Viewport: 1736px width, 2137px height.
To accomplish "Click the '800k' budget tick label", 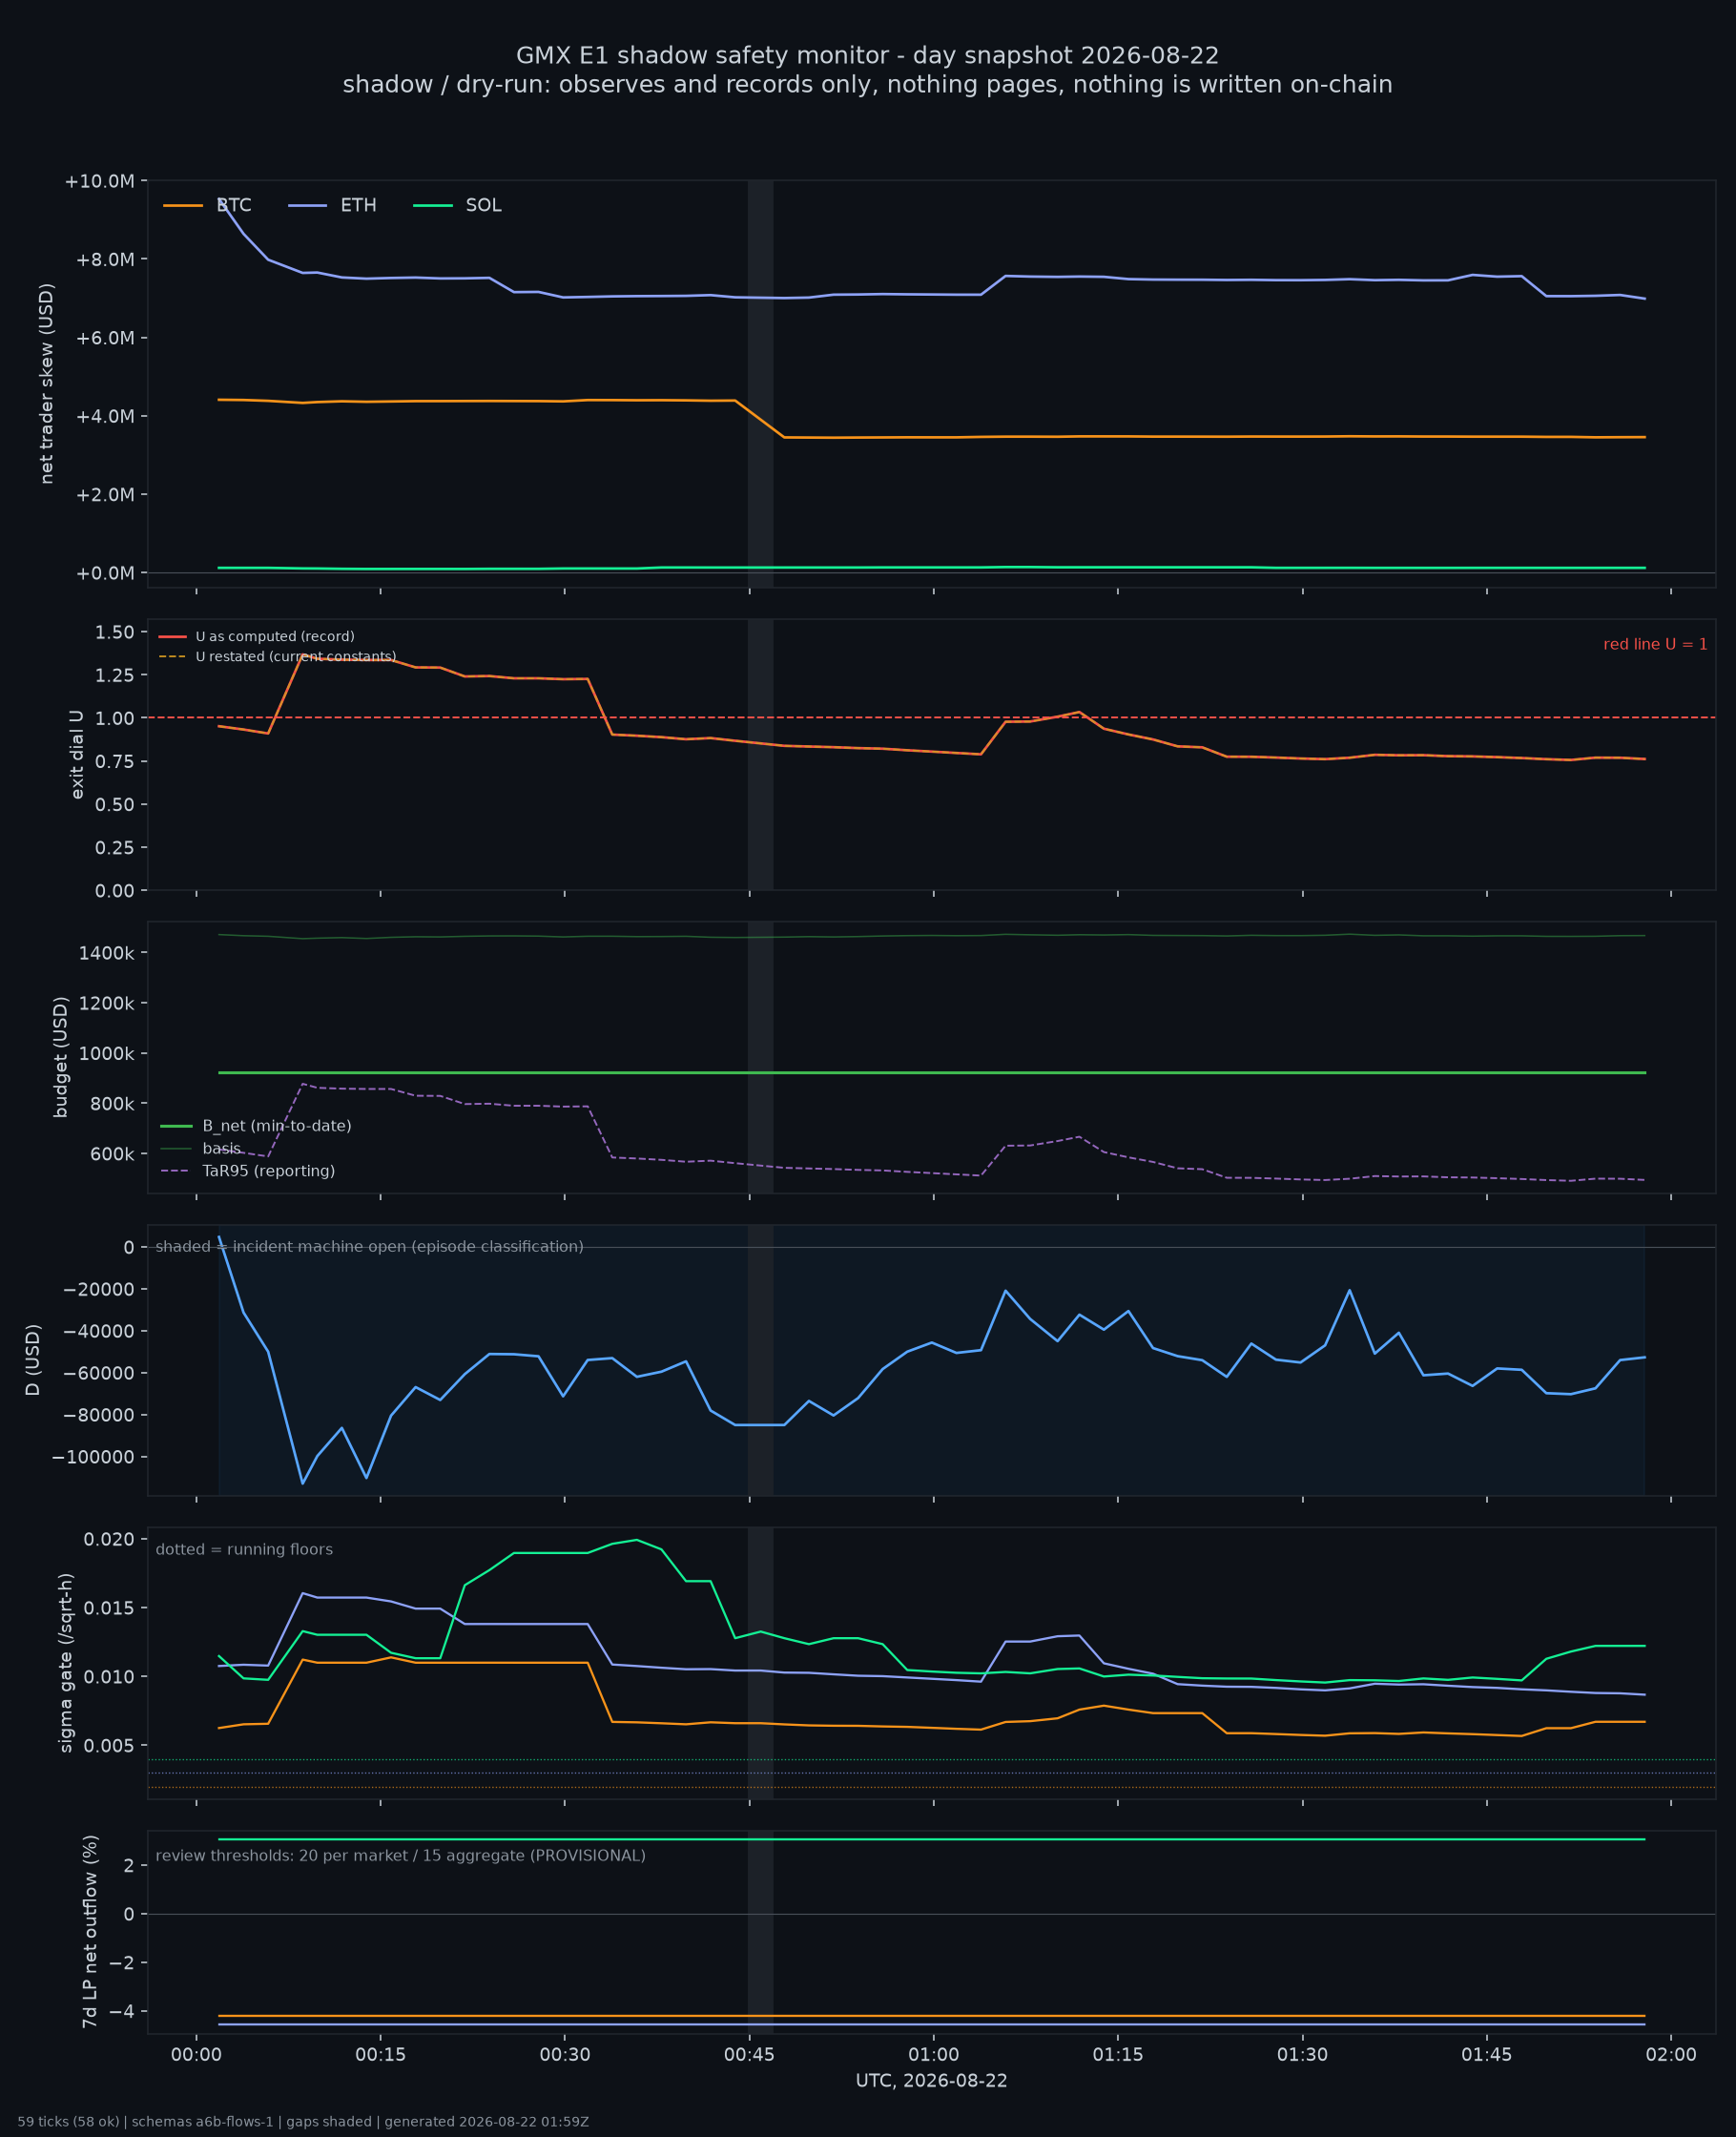I will [112, 1104].
